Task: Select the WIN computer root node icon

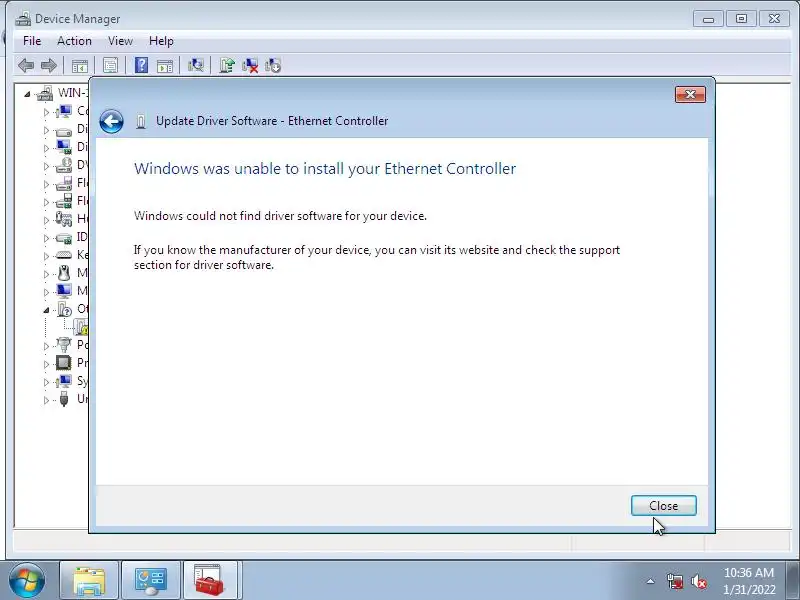Action: pyautogui.click(x=45, y=93)
